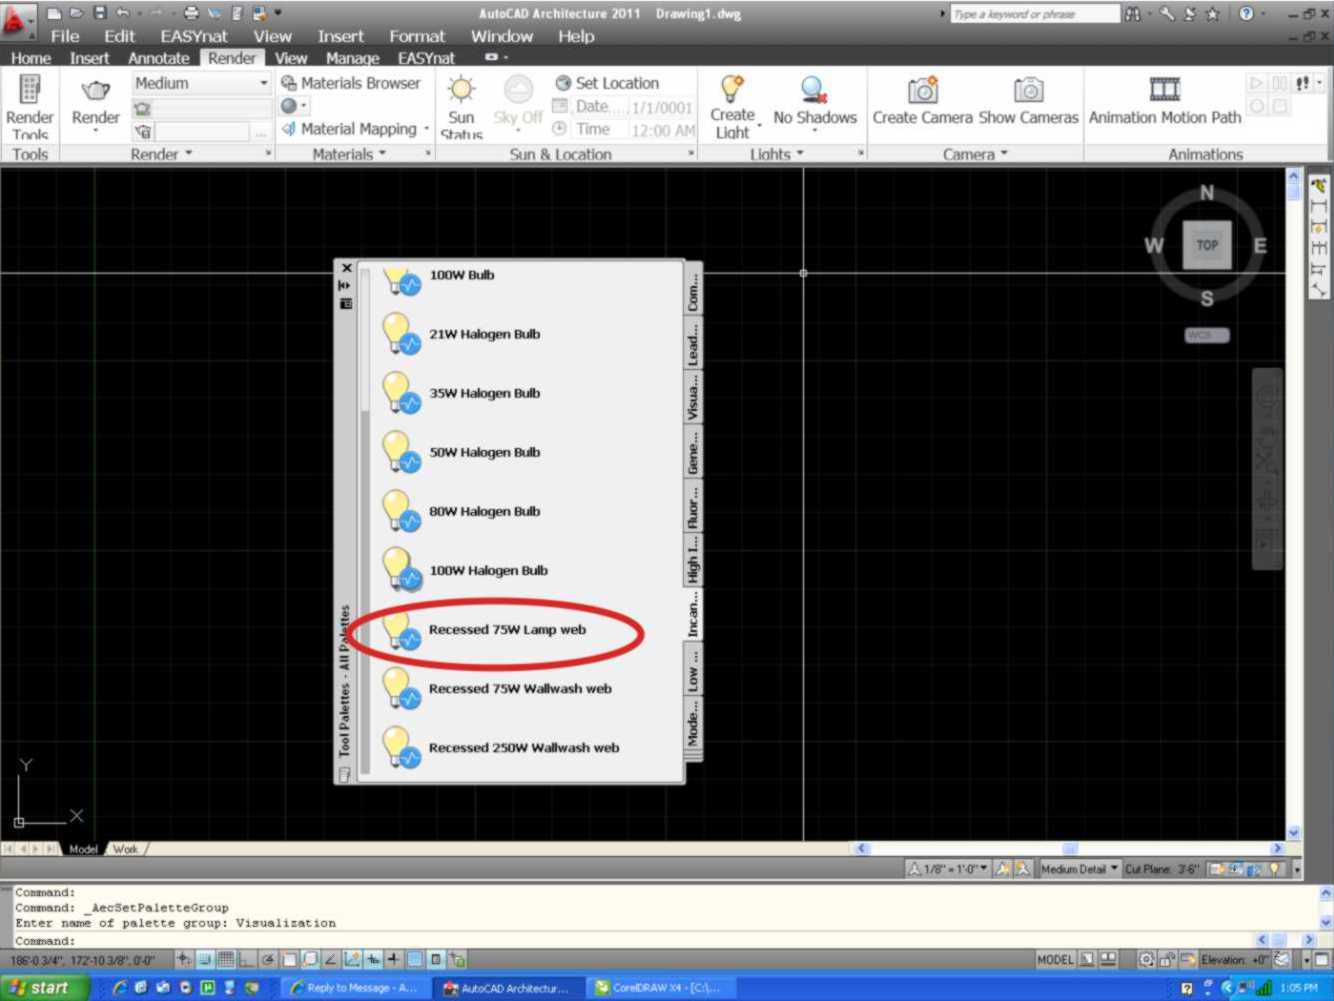Image resolution: width=1334 pixels, height=1001 pixels.
Task: Toggle the toolbar lock icon in status bar
Action: 1166,960
